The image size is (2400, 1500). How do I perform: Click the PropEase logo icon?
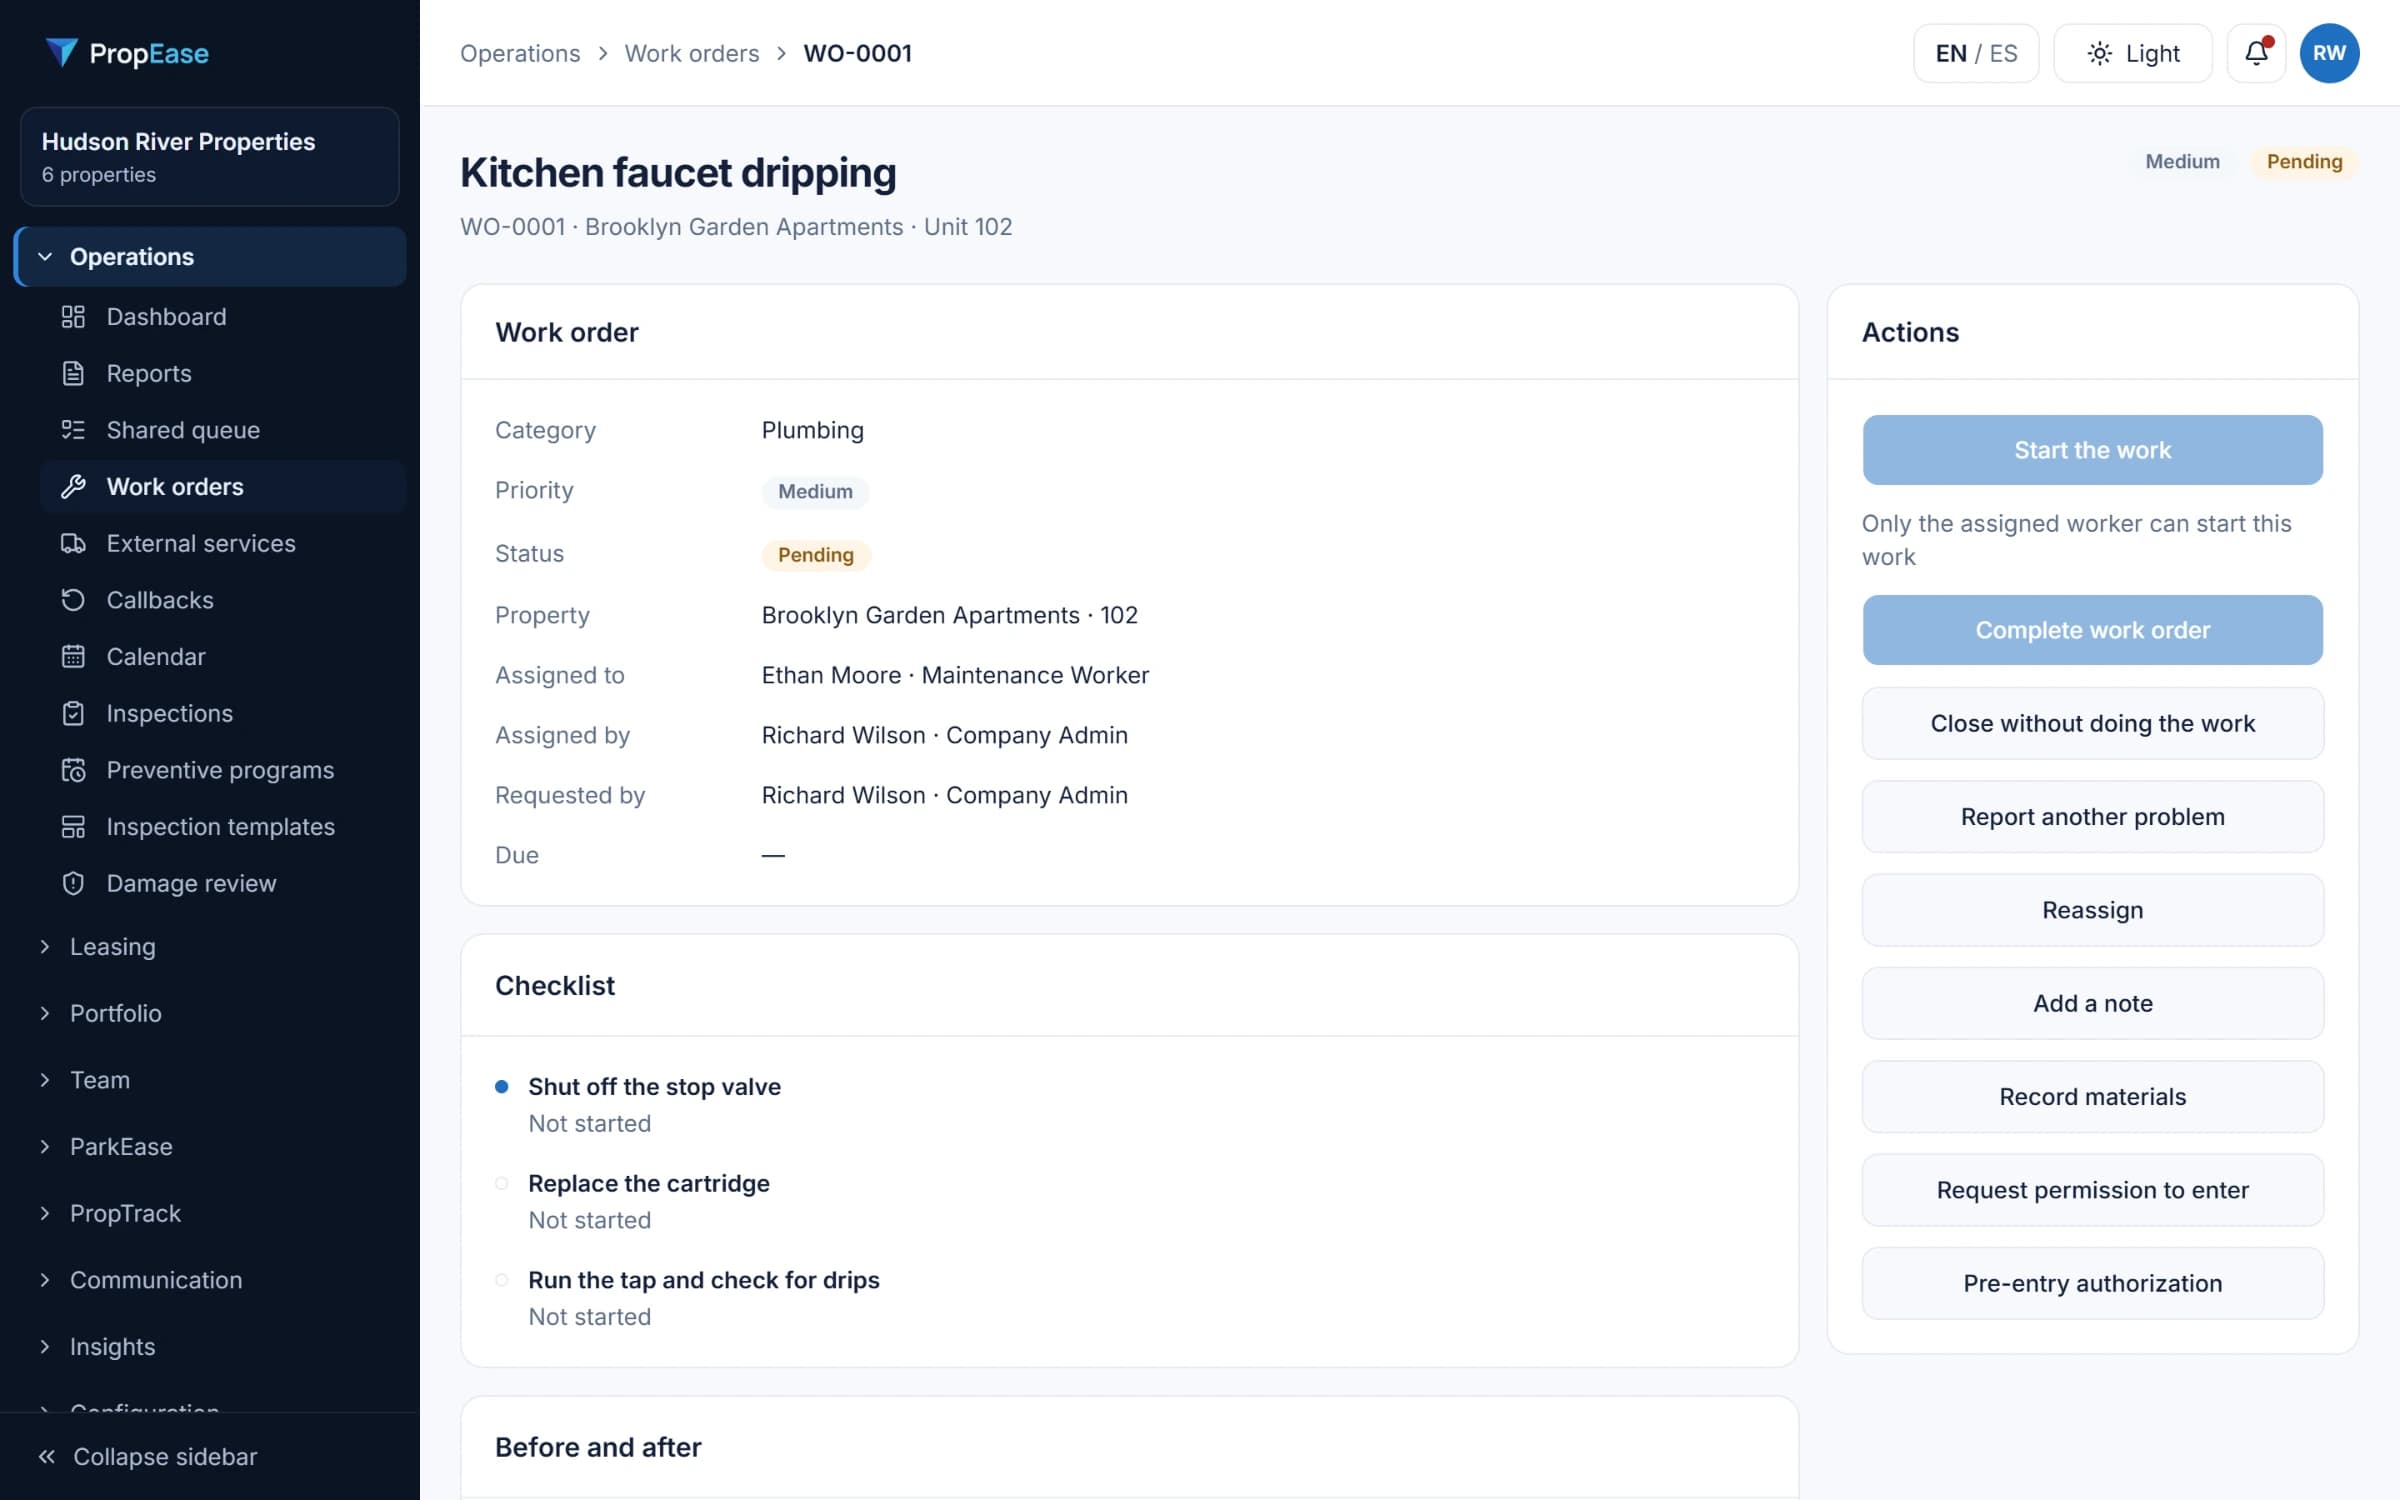62,52
